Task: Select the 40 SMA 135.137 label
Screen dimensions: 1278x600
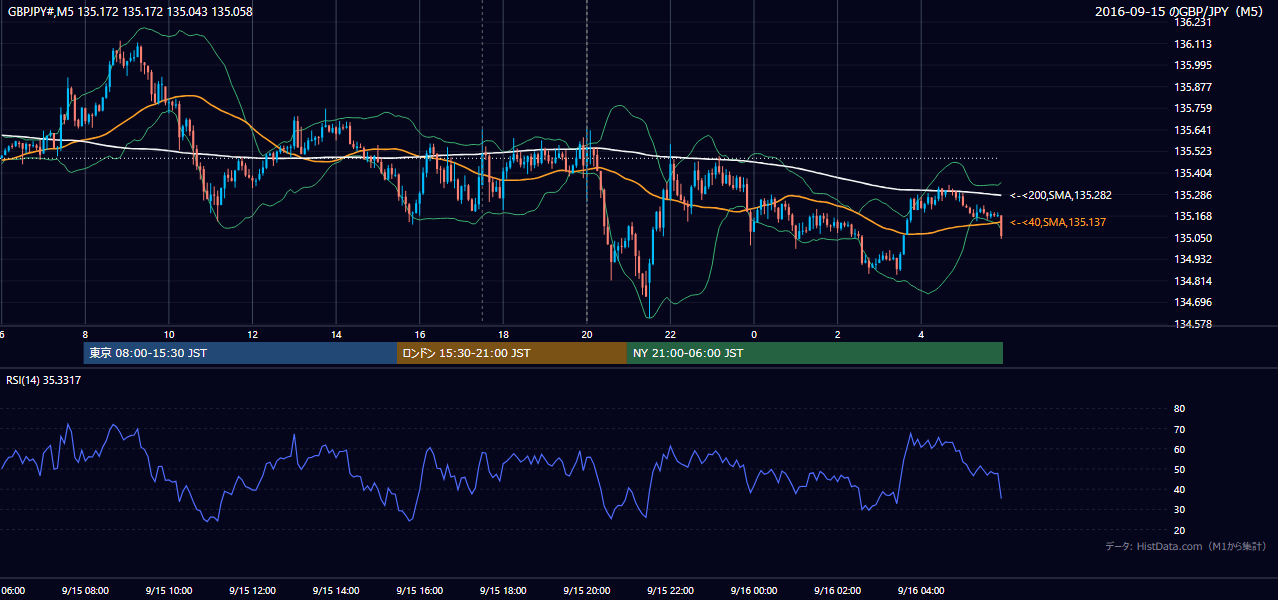Action: click(1058, 222)
